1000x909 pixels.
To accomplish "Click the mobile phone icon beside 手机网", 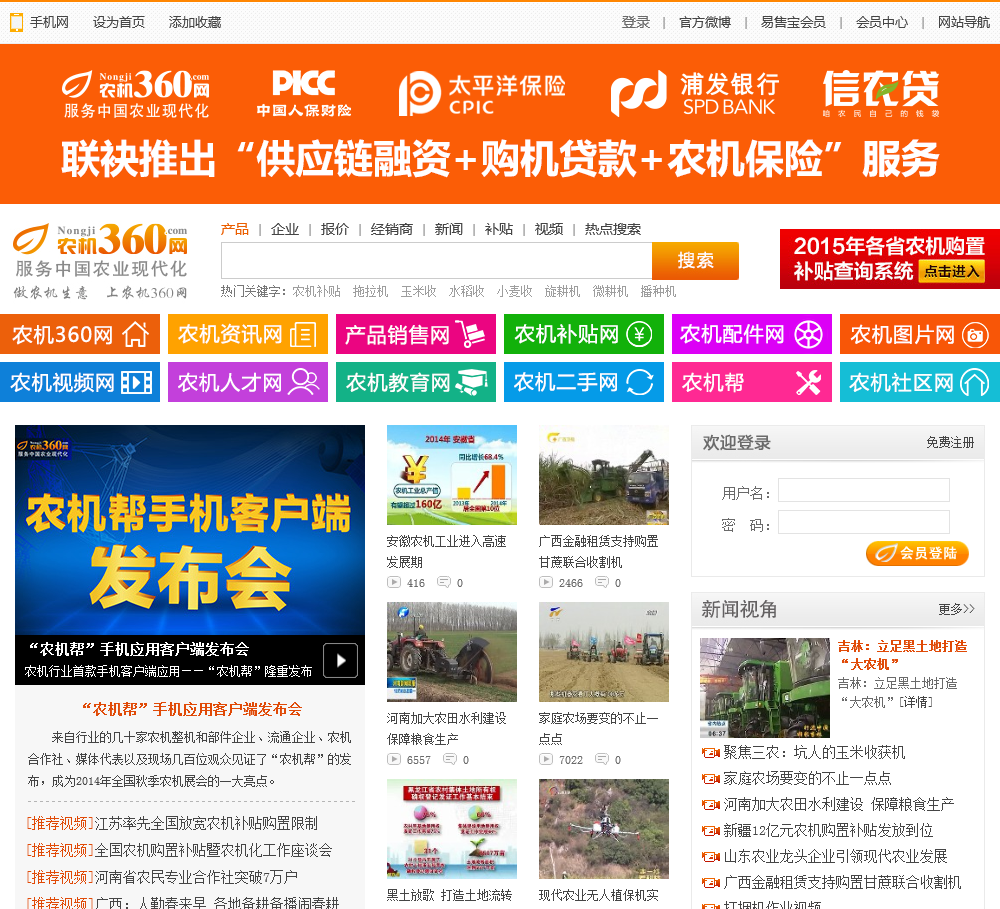I will coord(17,22).
